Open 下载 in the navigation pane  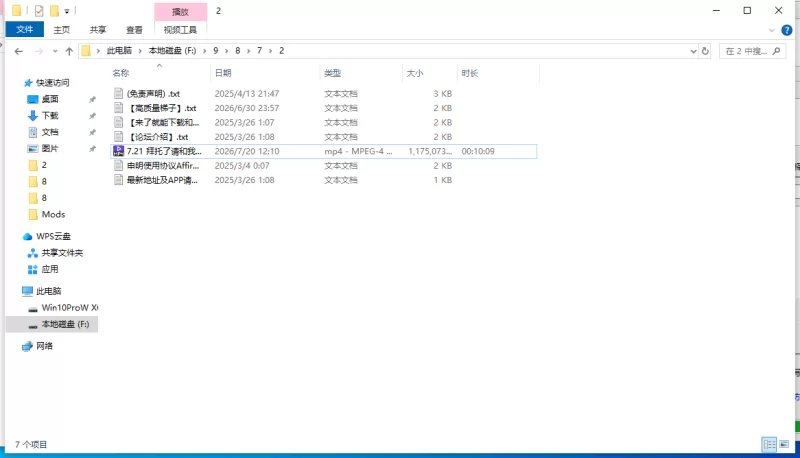(x=50, y=115)
